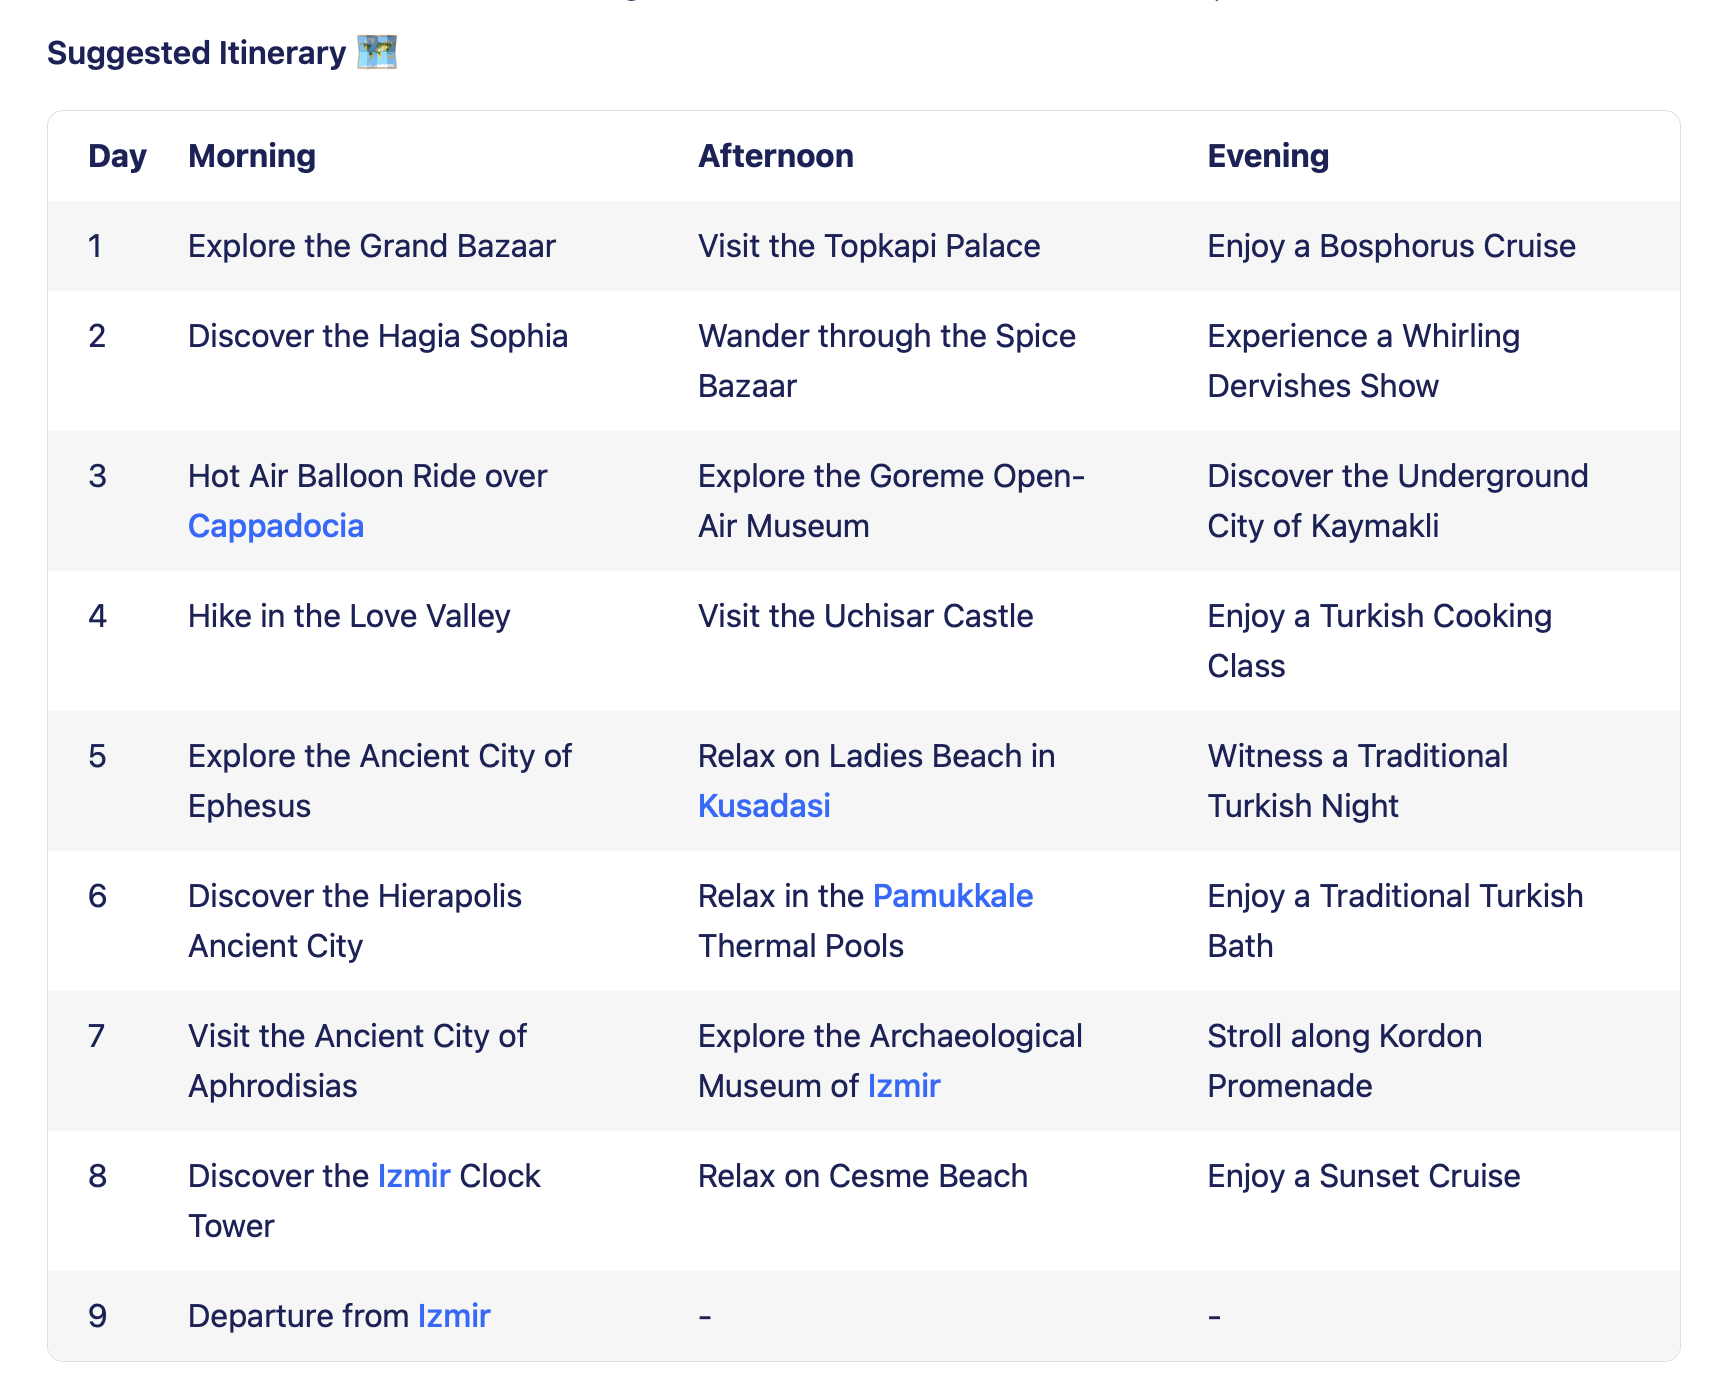Click the Suggested Itinerary heading

pyautogui.click(x=196, y=53)
